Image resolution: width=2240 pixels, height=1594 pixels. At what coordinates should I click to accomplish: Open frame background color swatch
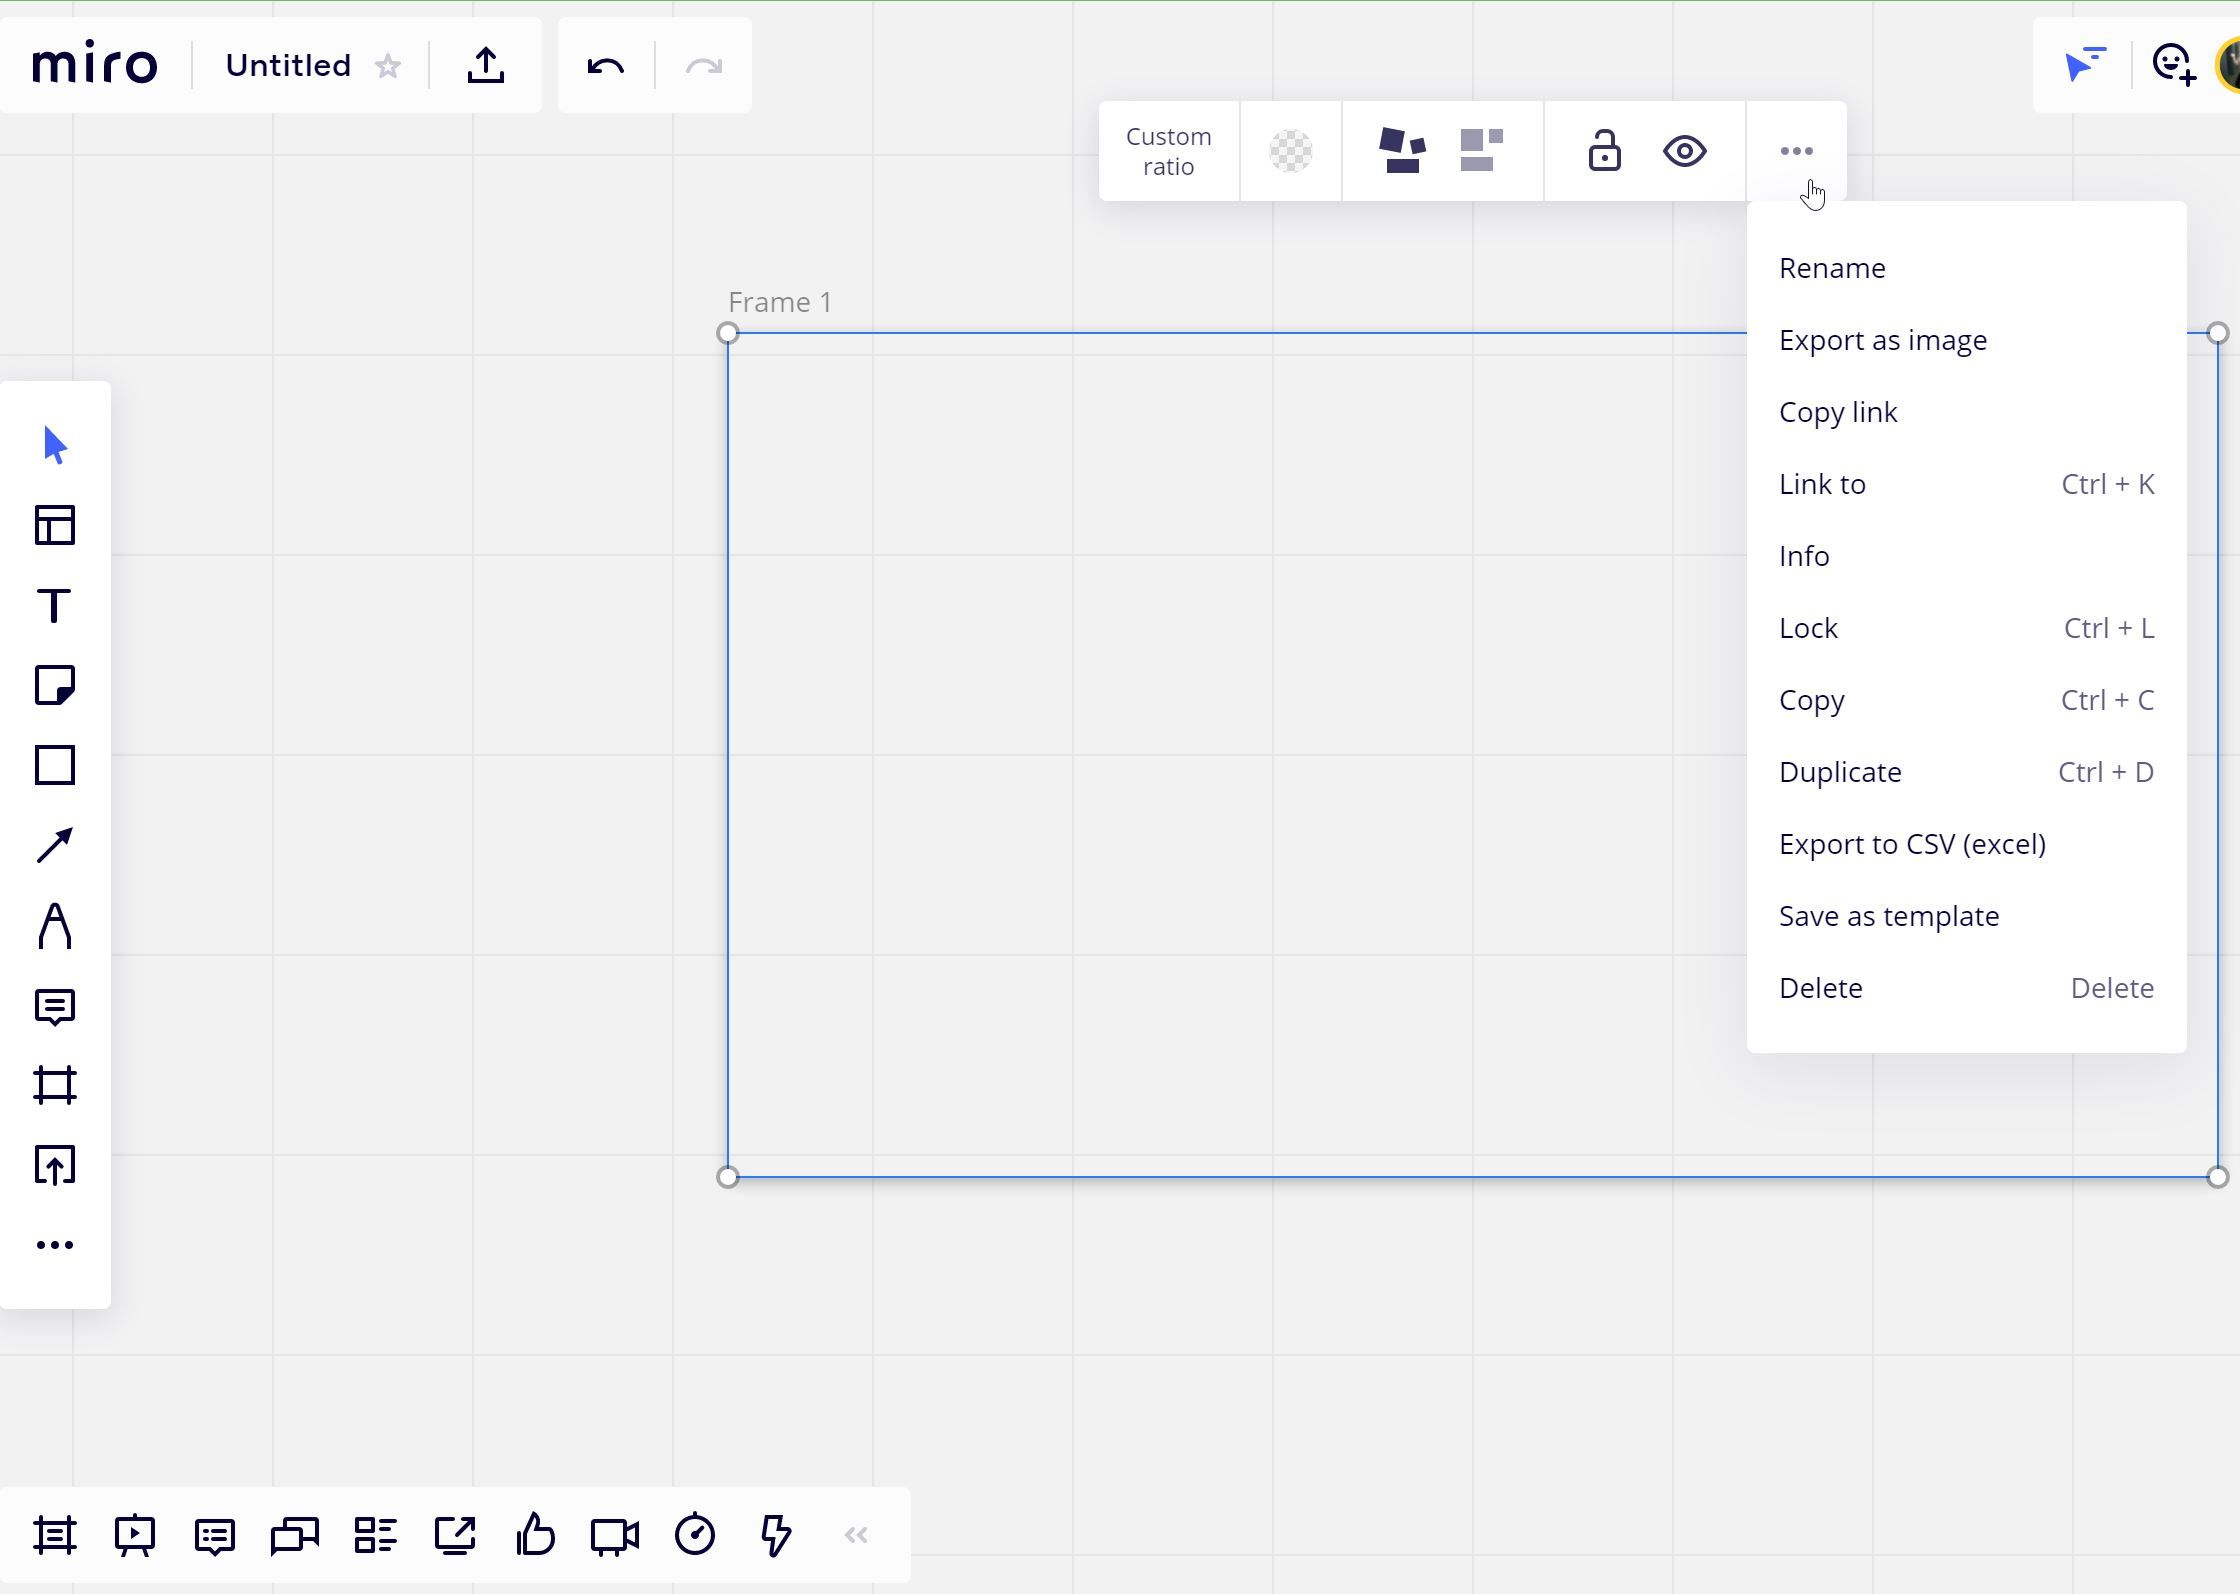pyautogui.click(x=1290, y=151)
